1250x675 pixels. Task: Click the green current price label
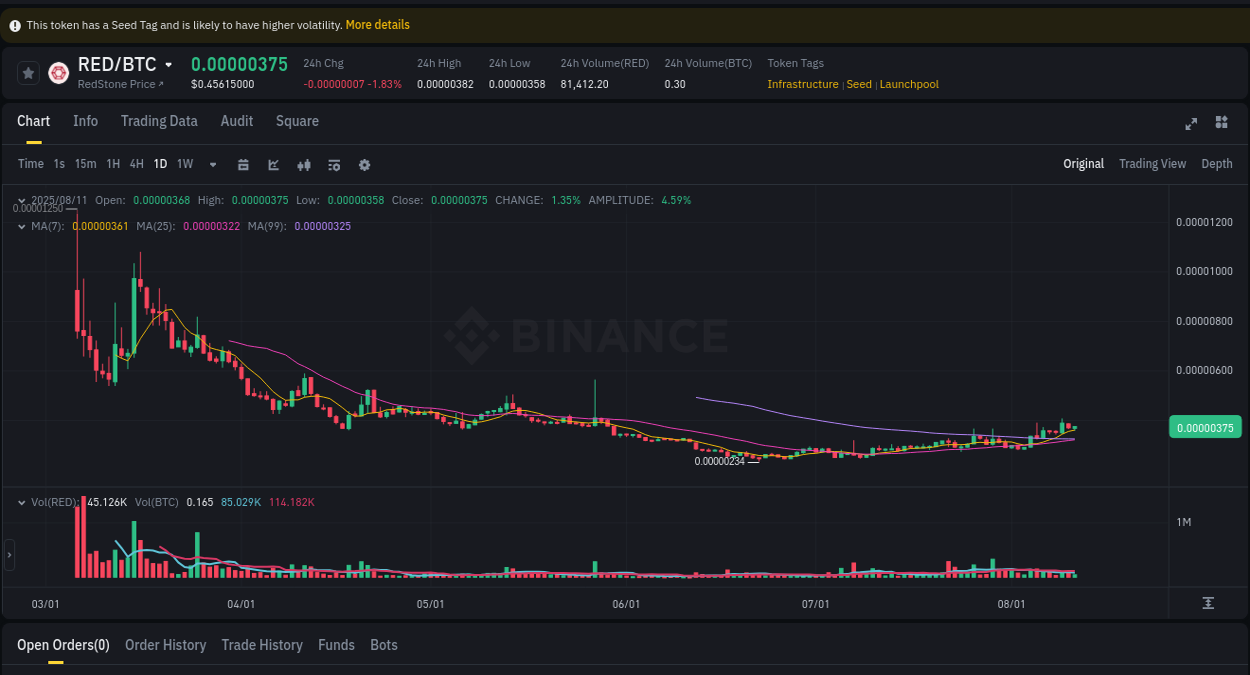click(1205, 427)
